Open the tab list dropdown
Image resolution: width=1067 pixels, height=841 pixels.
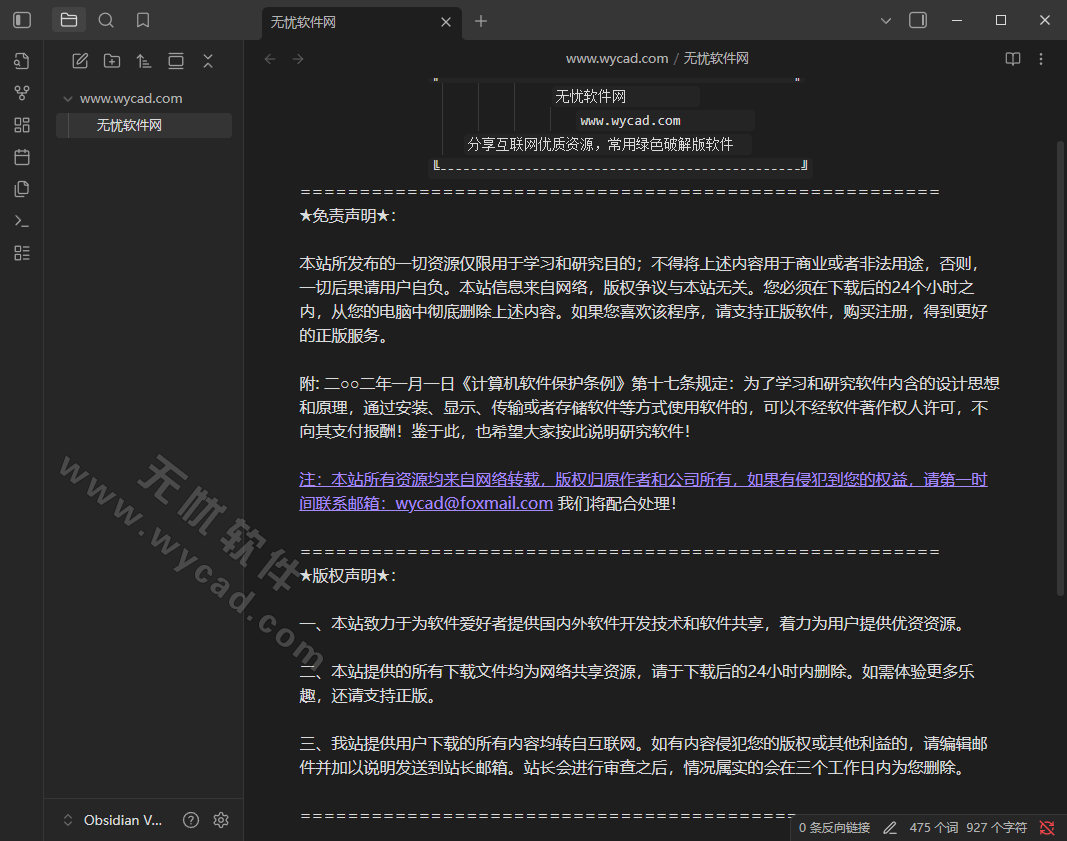point(884,19)
